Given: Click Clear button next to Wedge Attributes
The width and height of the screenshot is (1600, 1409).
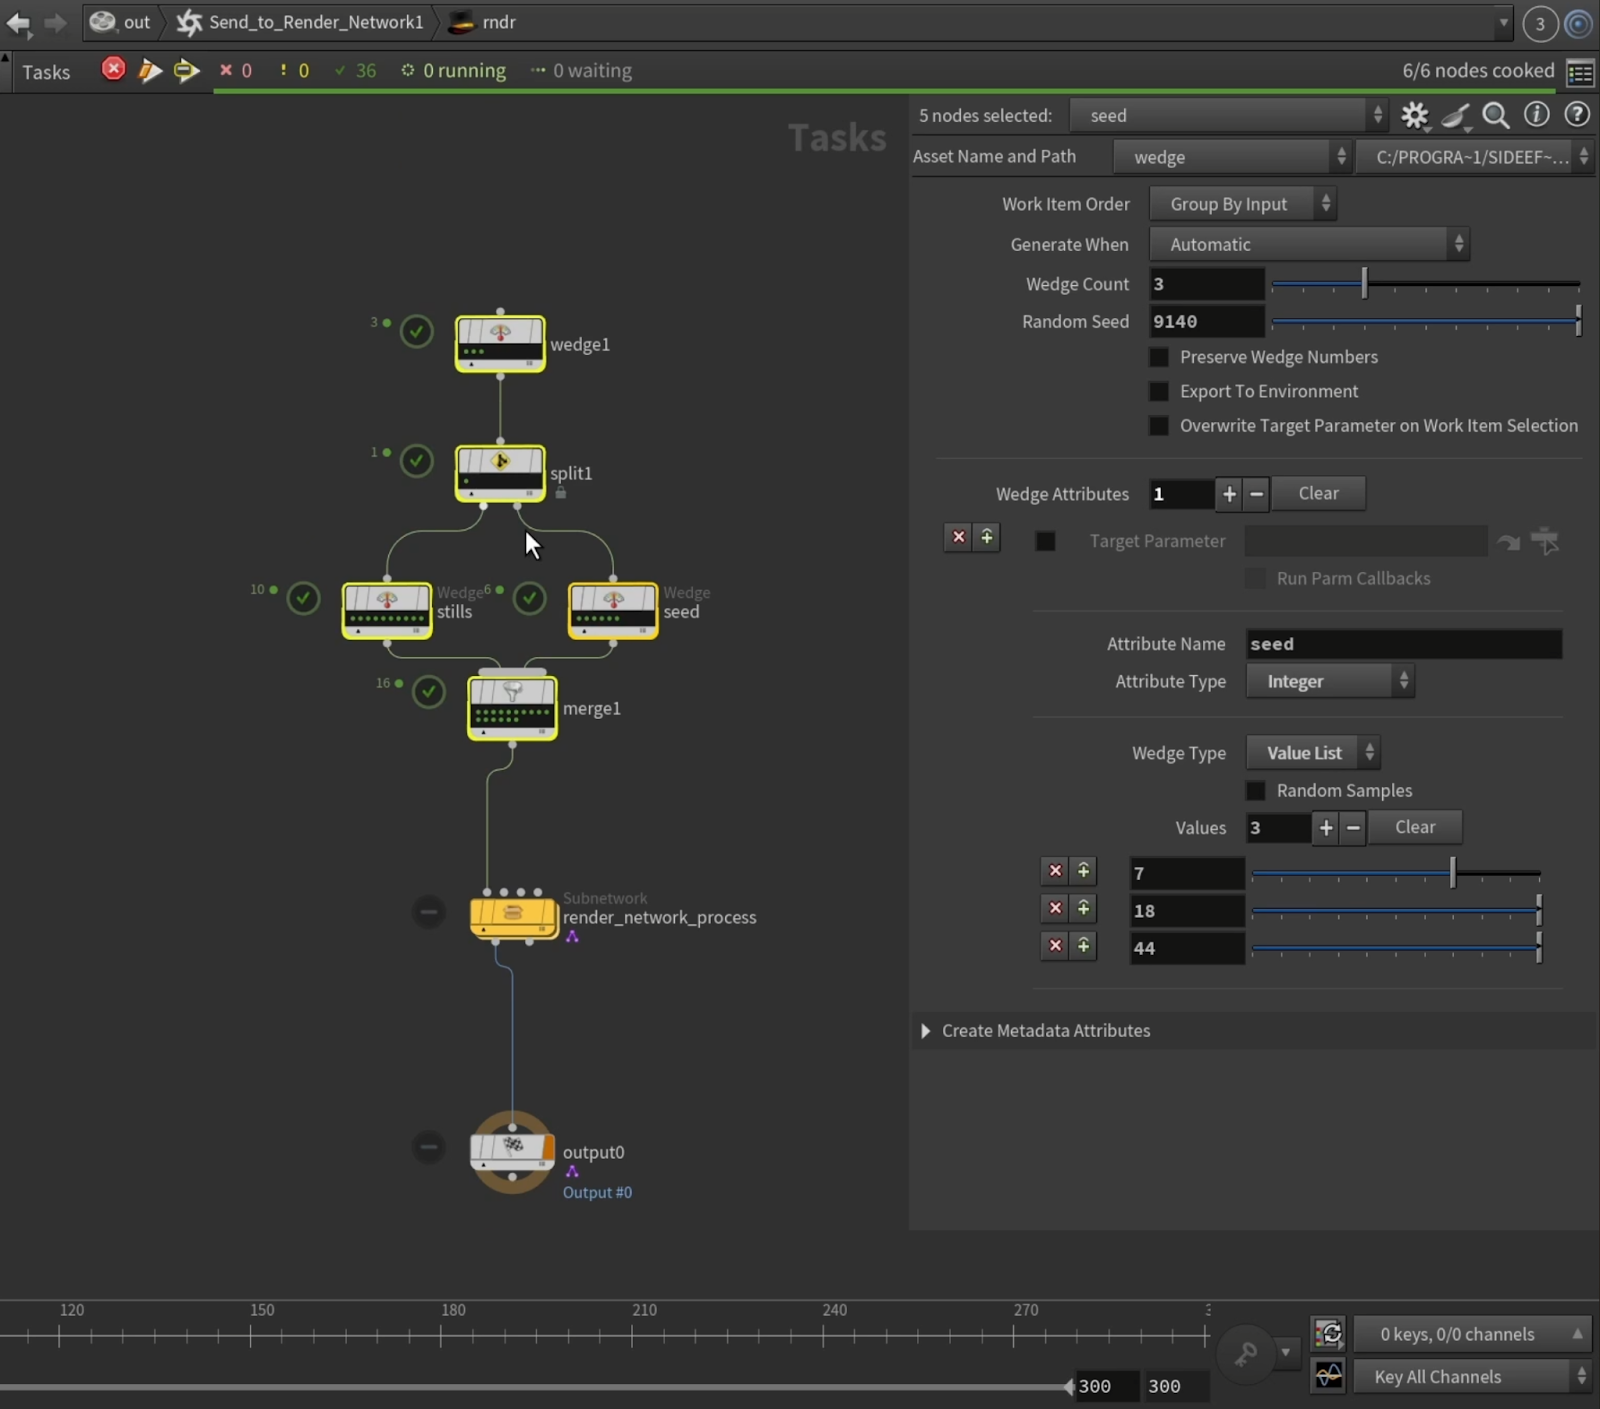Looking at the screenshot, I should [x=1317, y=493].
